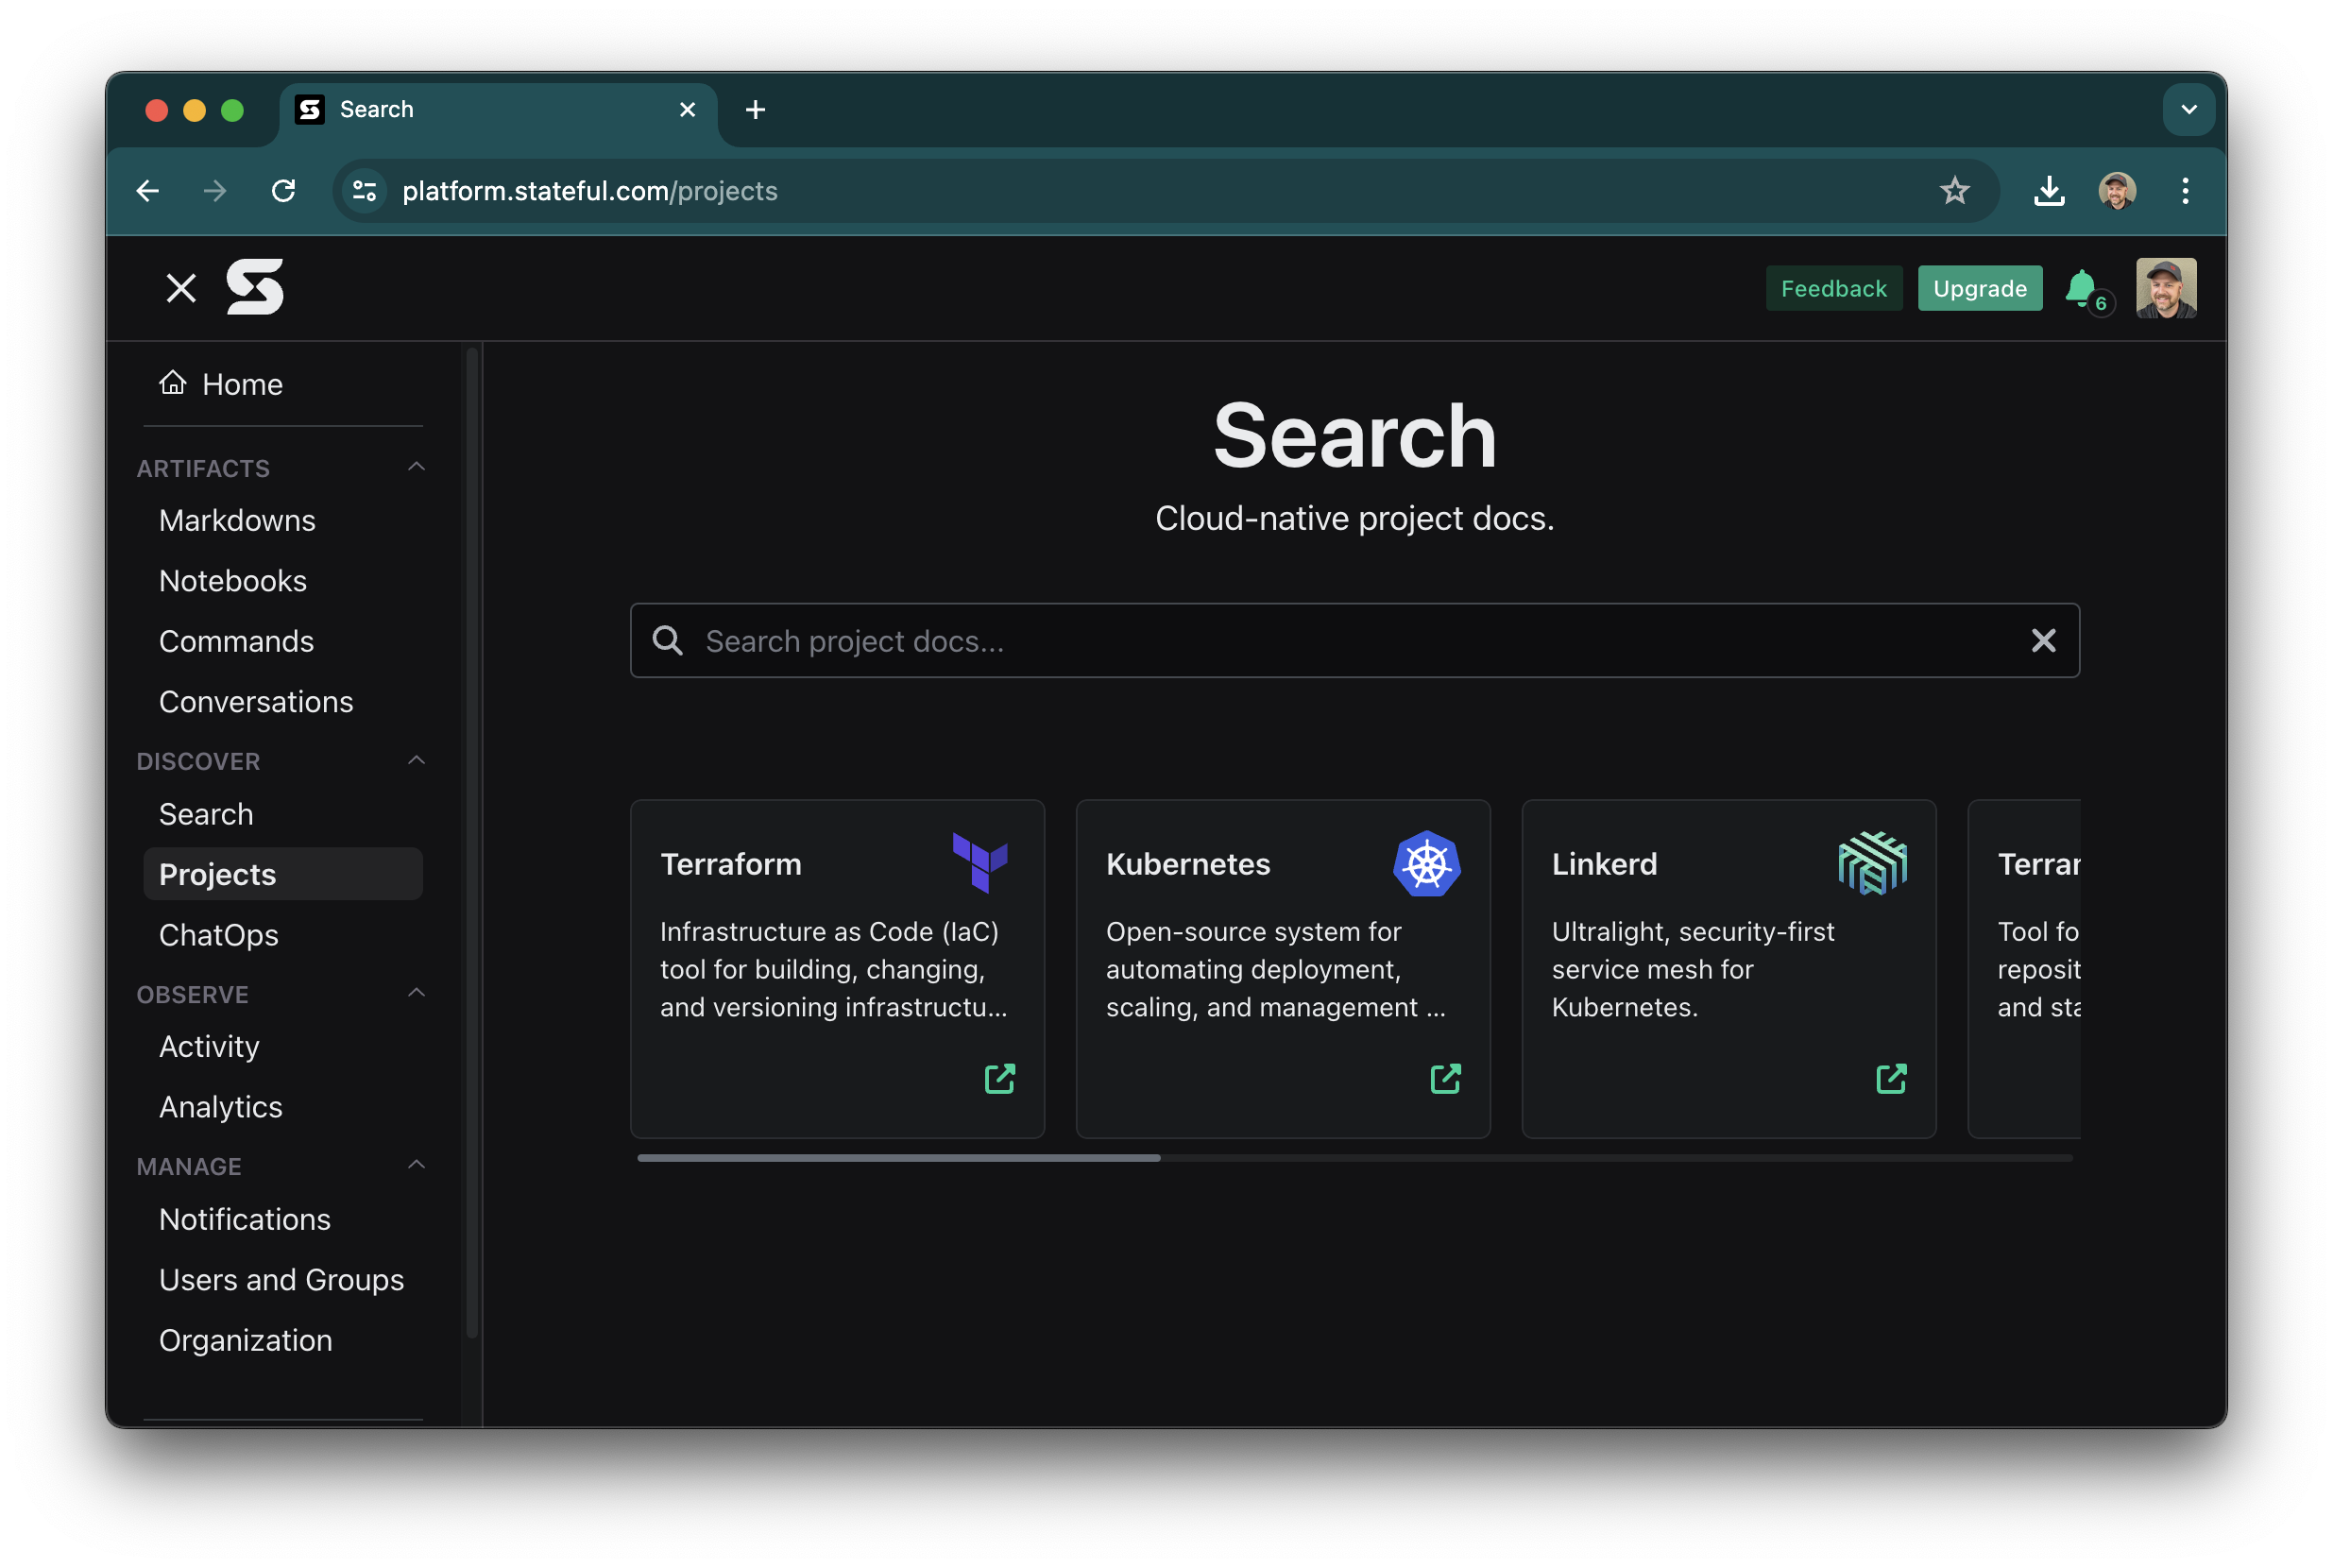Click the Upgrade button
The width and height of the screenshot is (2333, 1568).
pos(1979,288)
